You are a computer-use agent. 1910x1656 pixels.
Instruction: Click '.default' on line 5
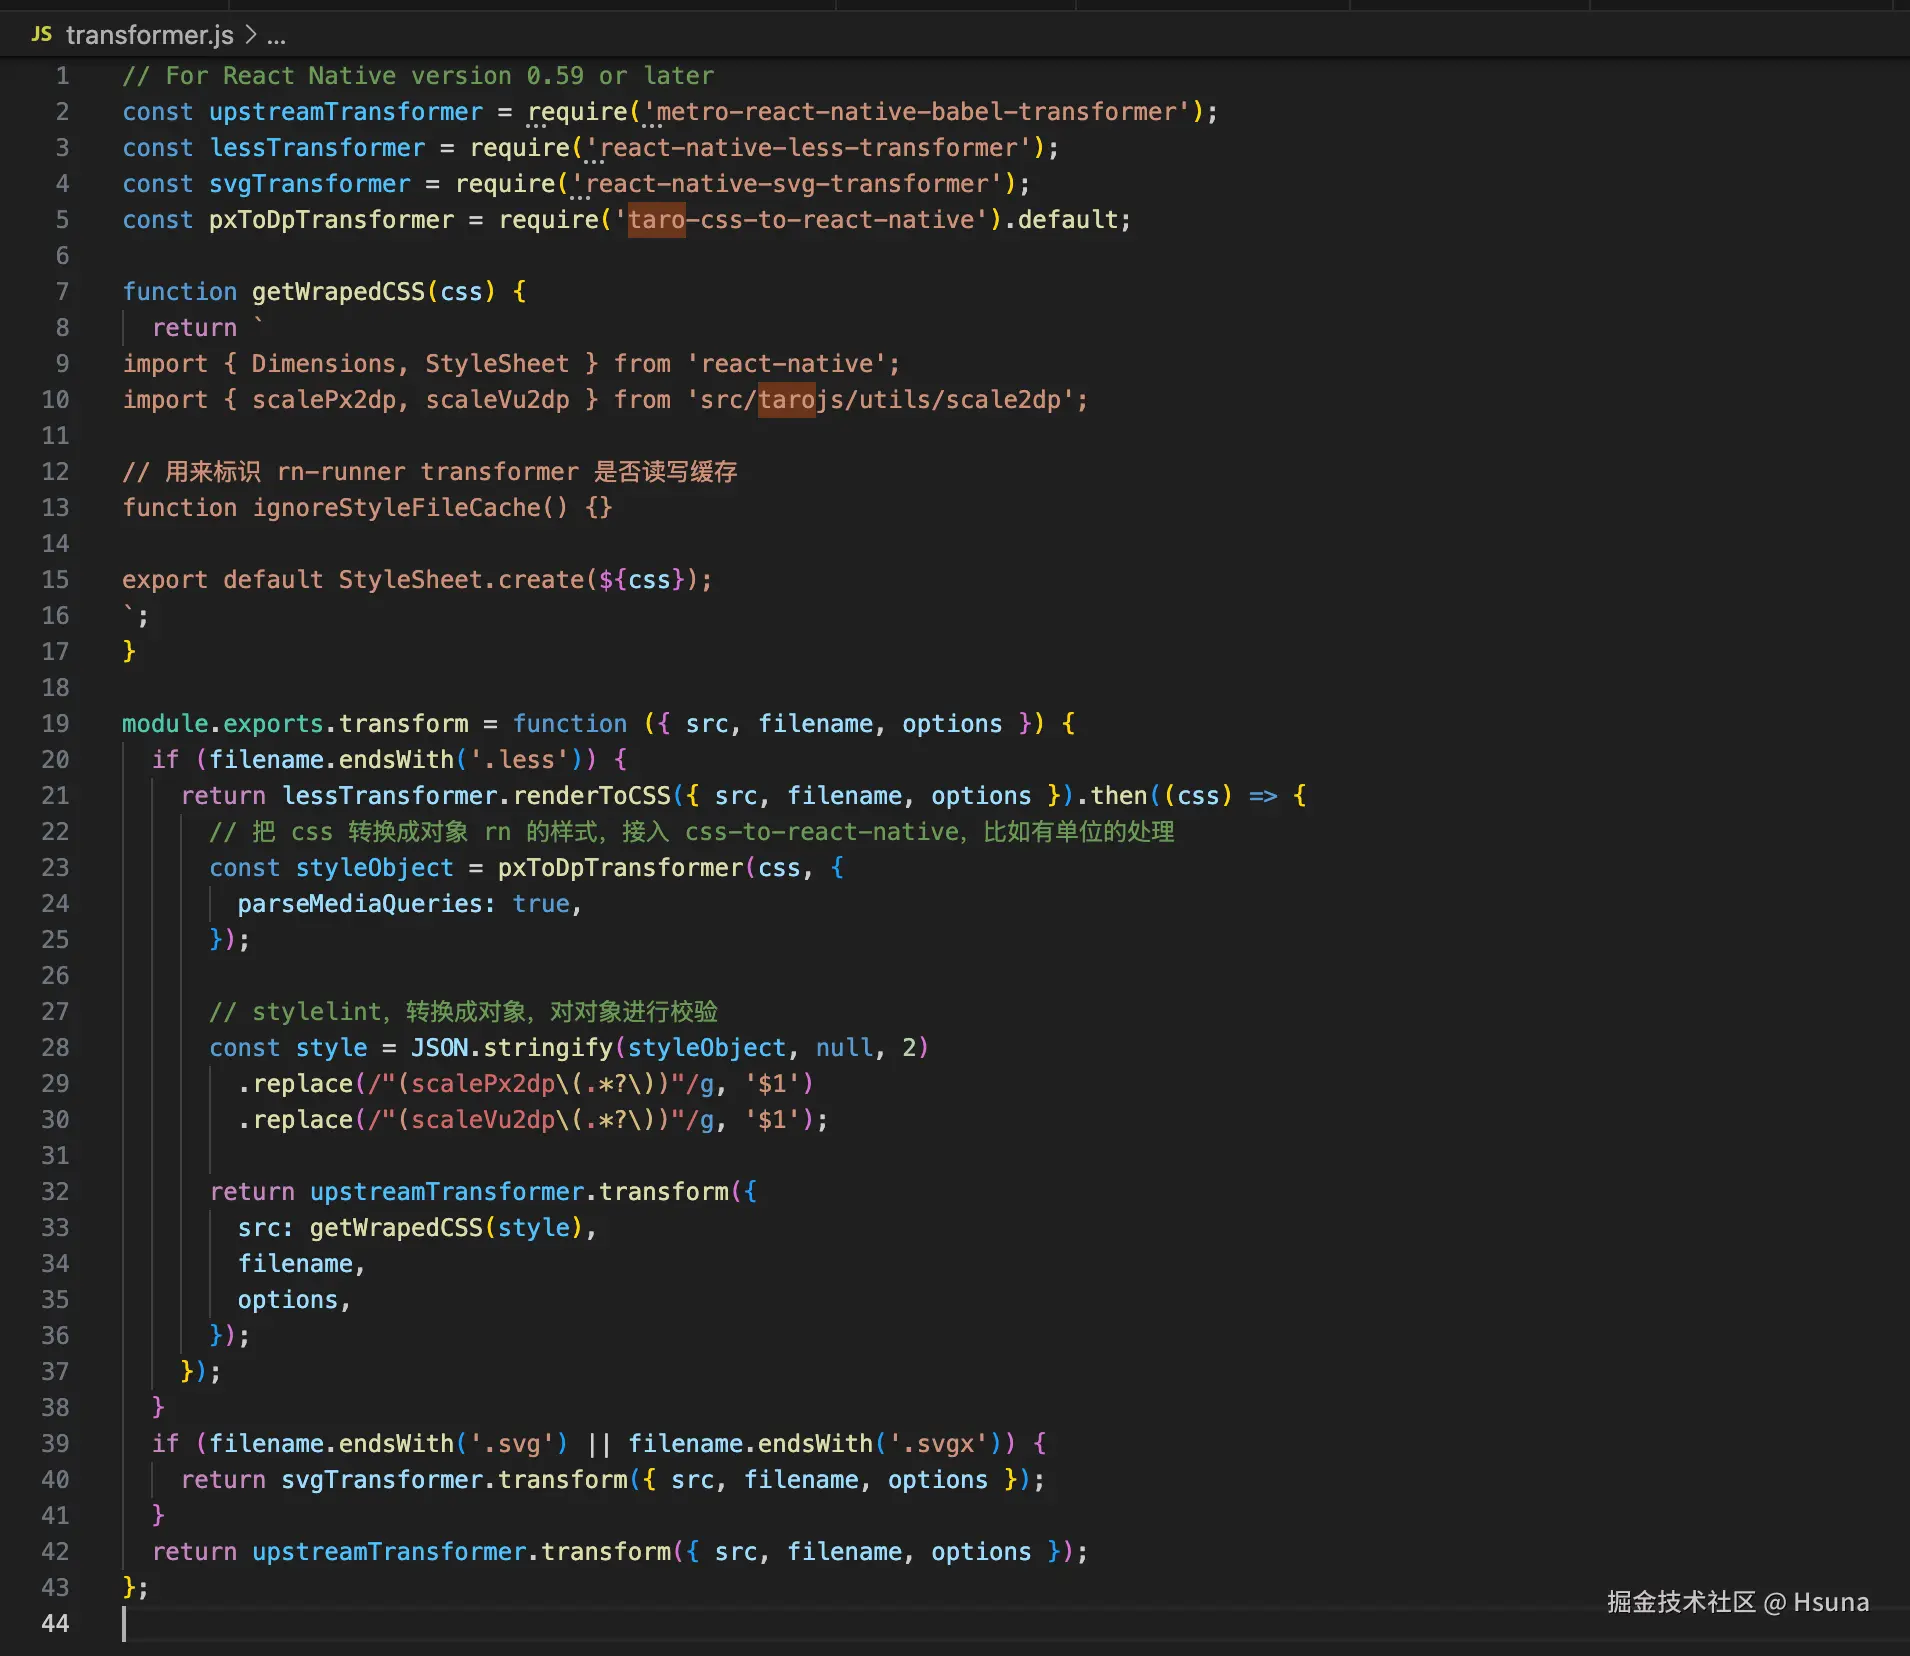click(1067, 220)
